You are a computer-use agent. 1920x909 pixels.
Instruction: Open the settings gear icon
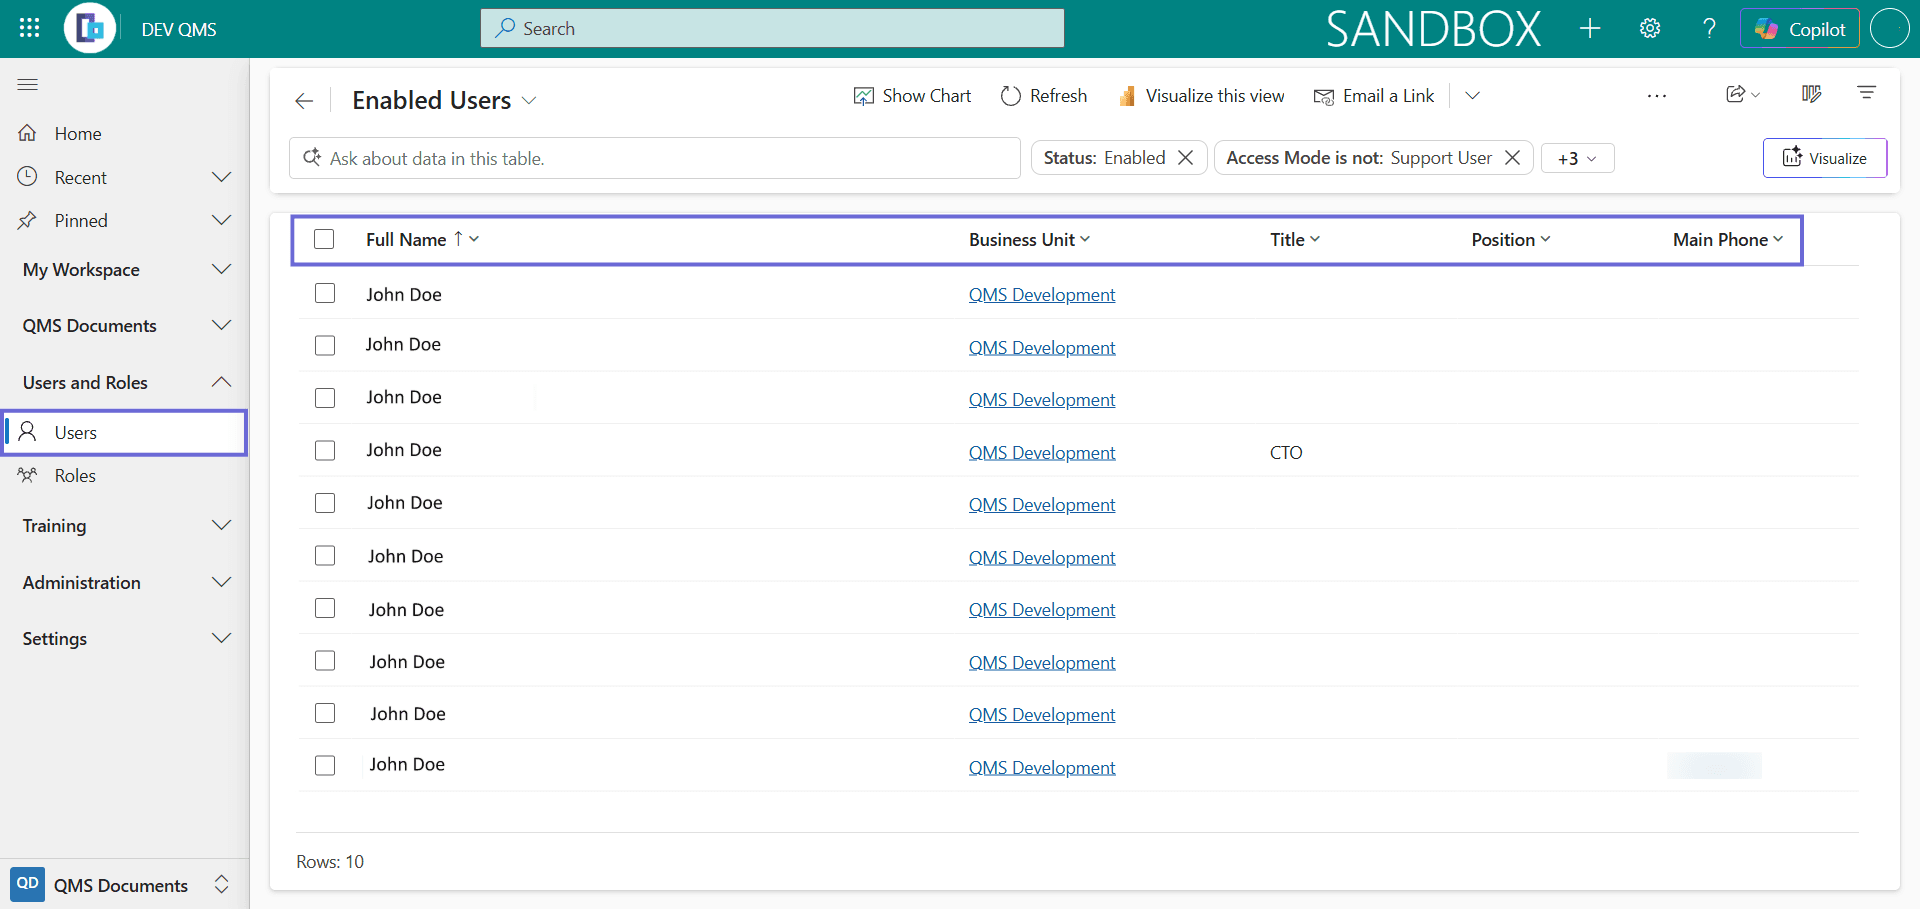click(1650, 28)
